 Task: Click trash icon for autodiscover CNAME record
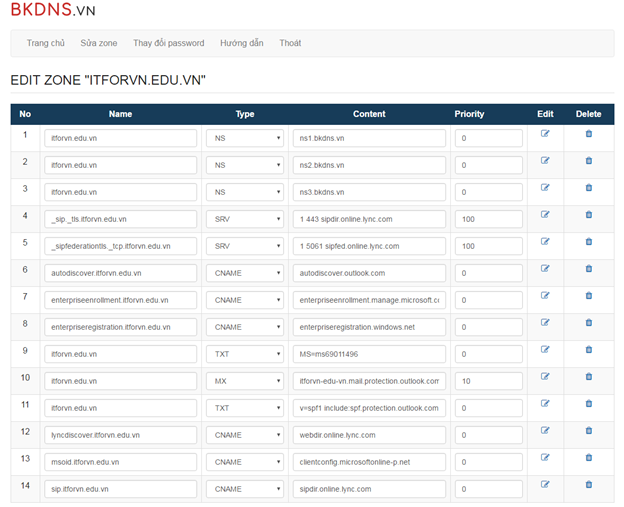click(588, 268)
